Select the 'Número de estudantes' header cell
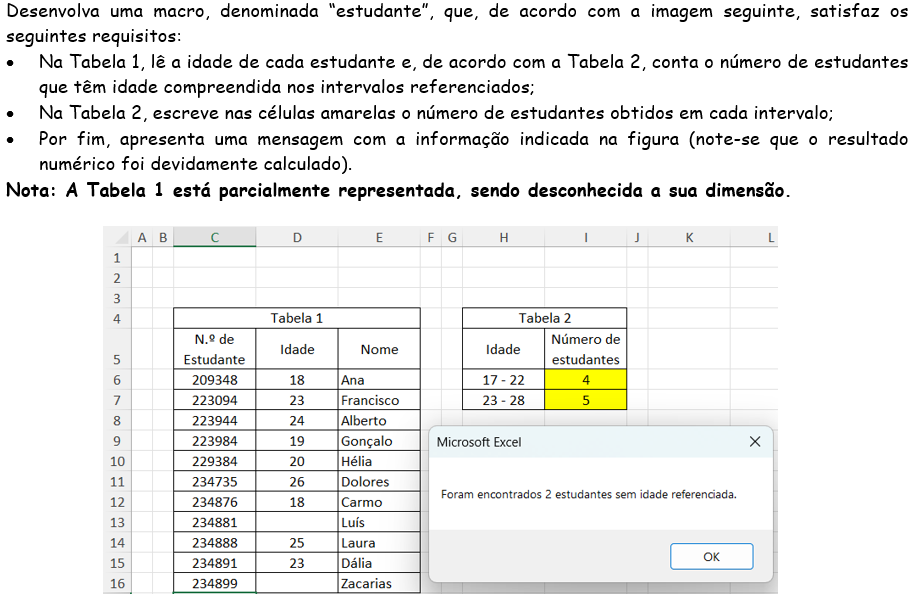The image size is (916, 594). point(586,349)
